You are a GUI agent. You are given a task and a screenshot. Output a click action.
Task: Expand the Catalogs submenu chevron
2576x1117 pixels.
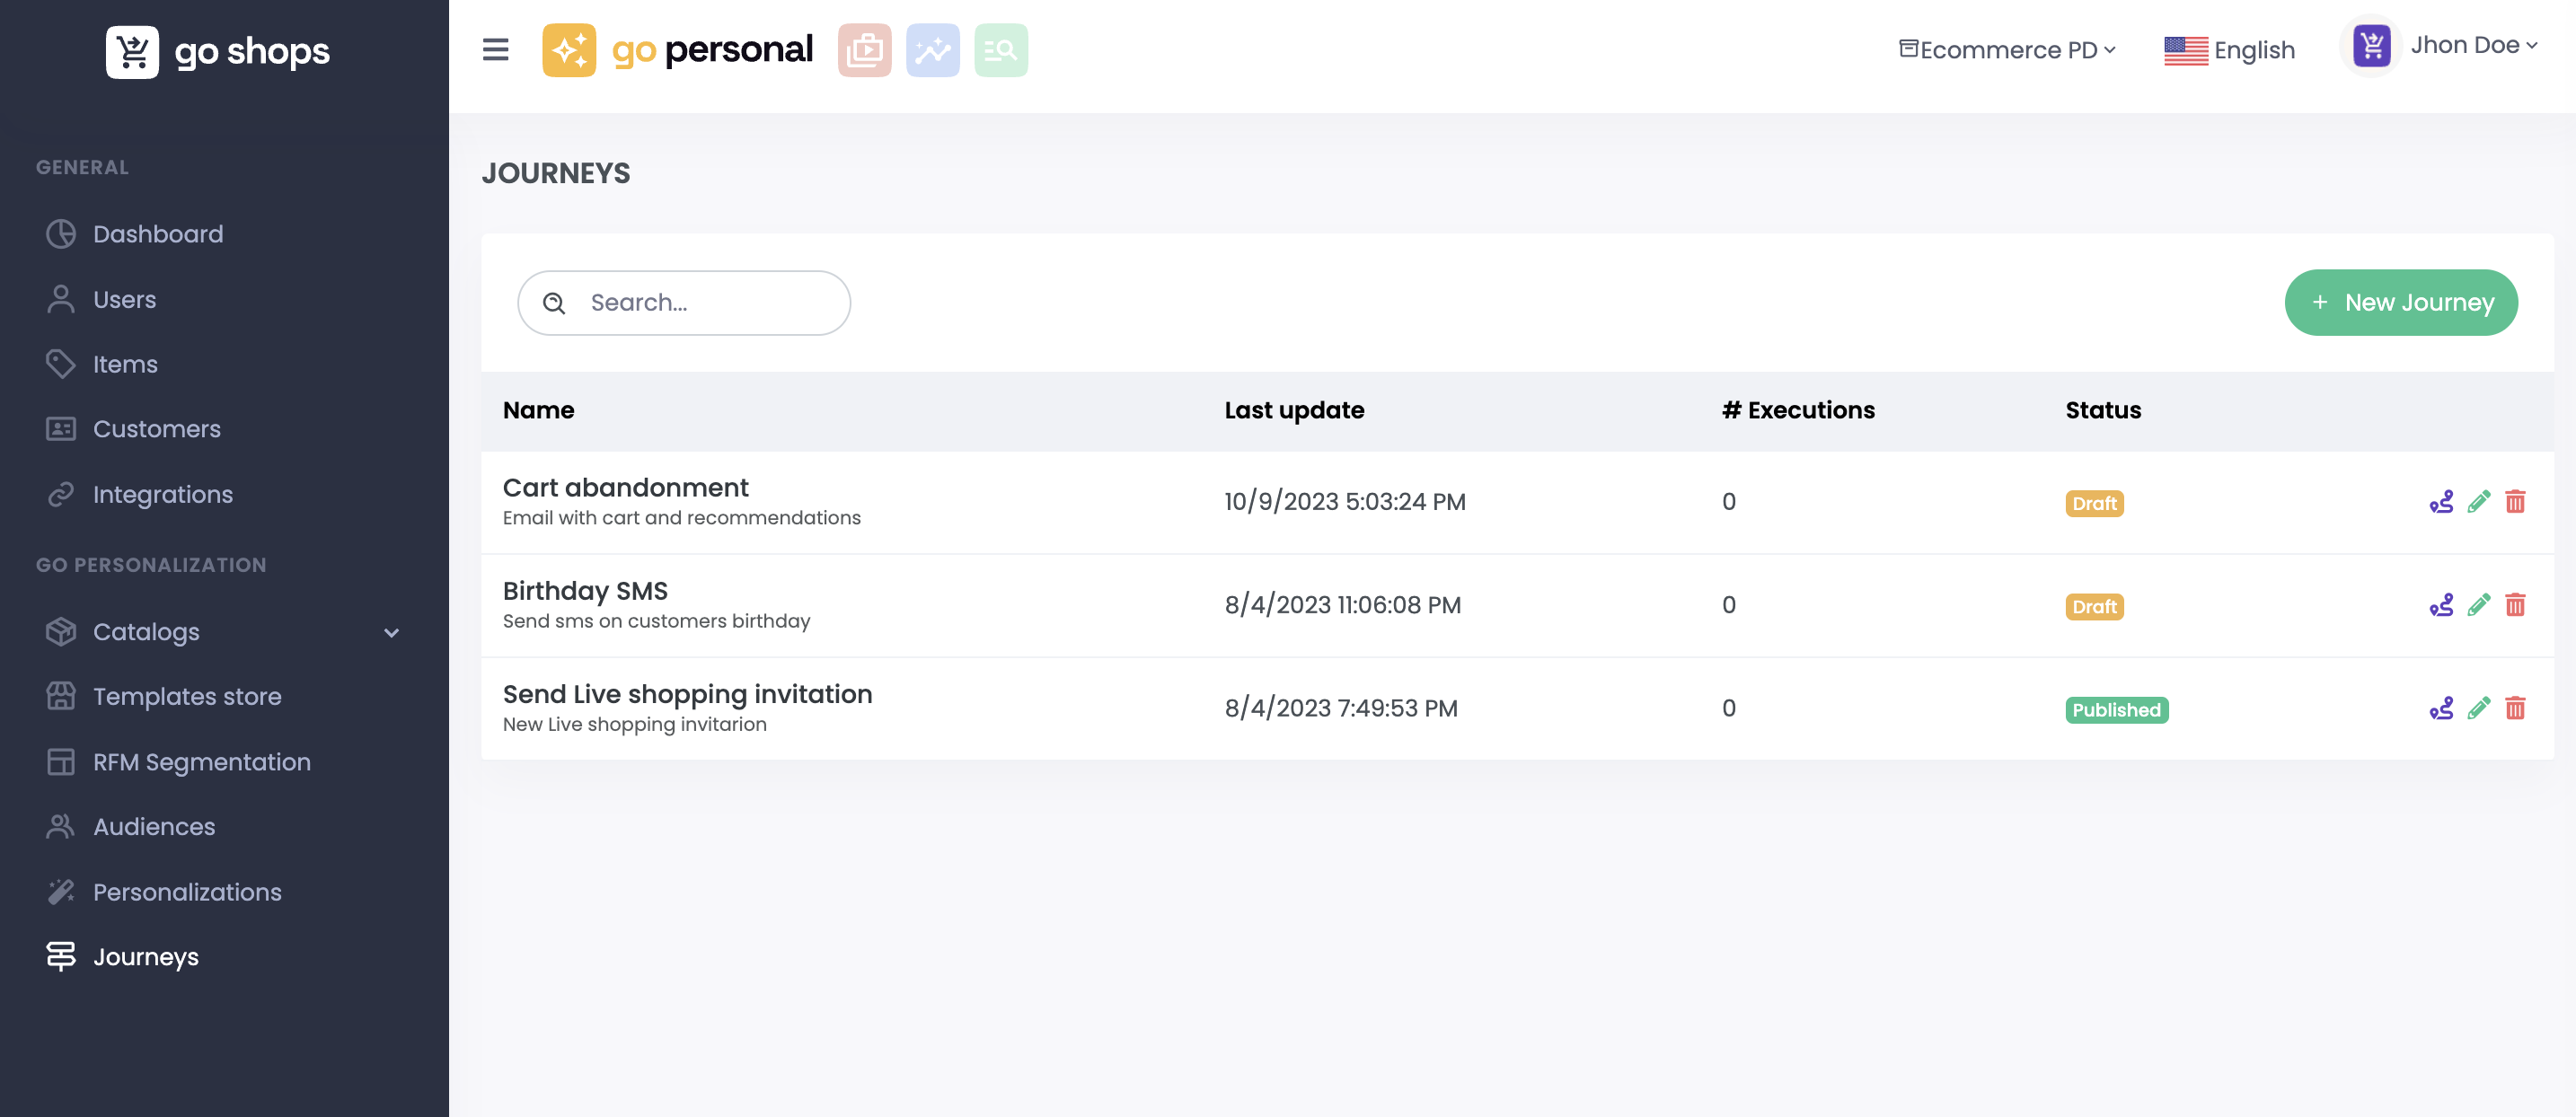(391, 632)
